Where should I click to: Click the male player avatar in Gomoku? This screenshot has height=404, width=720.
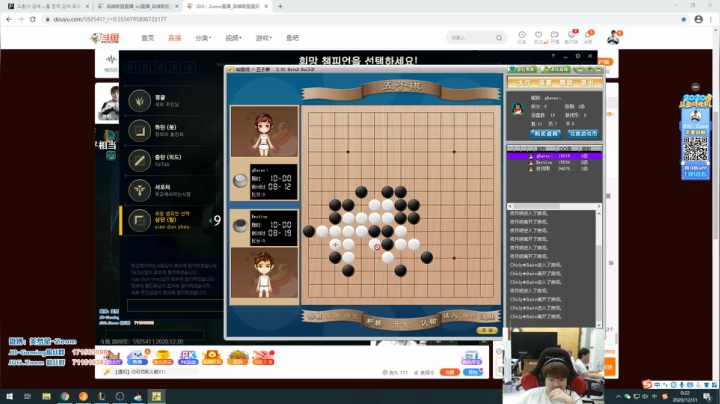(x=264, y=273)
